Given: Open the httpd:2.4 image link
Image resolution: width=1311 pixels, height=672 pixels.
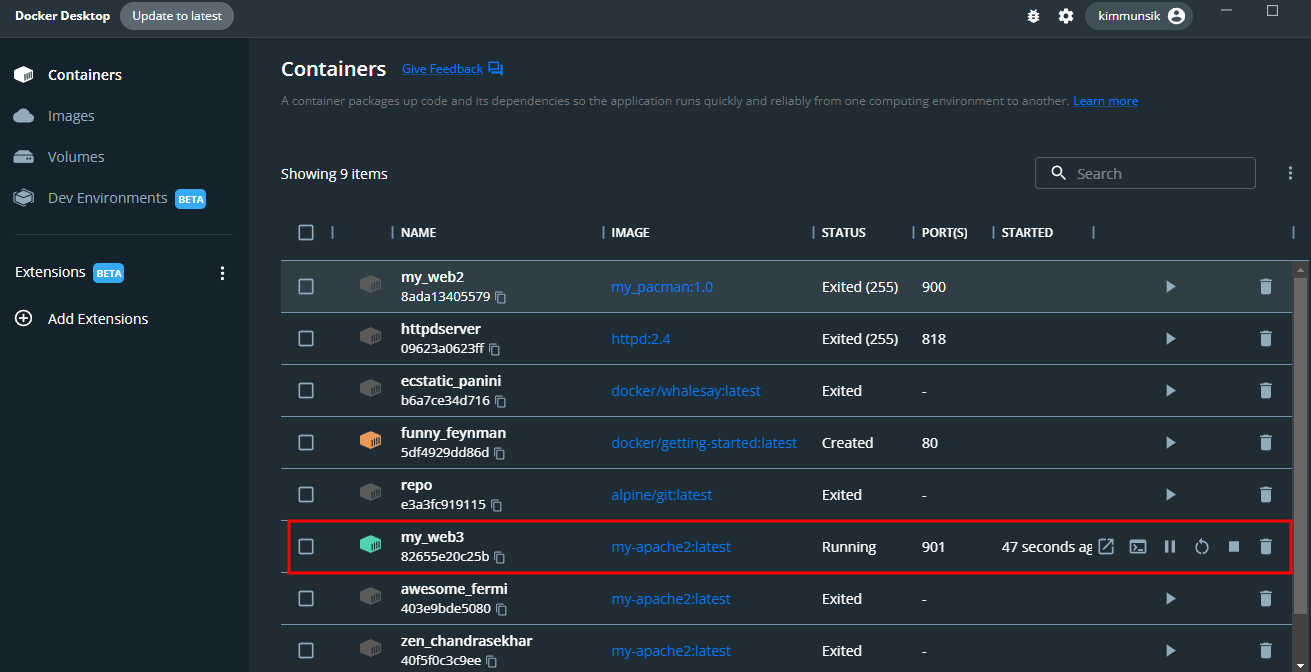Looking at the screenshot, I should [x=641, y=339].
